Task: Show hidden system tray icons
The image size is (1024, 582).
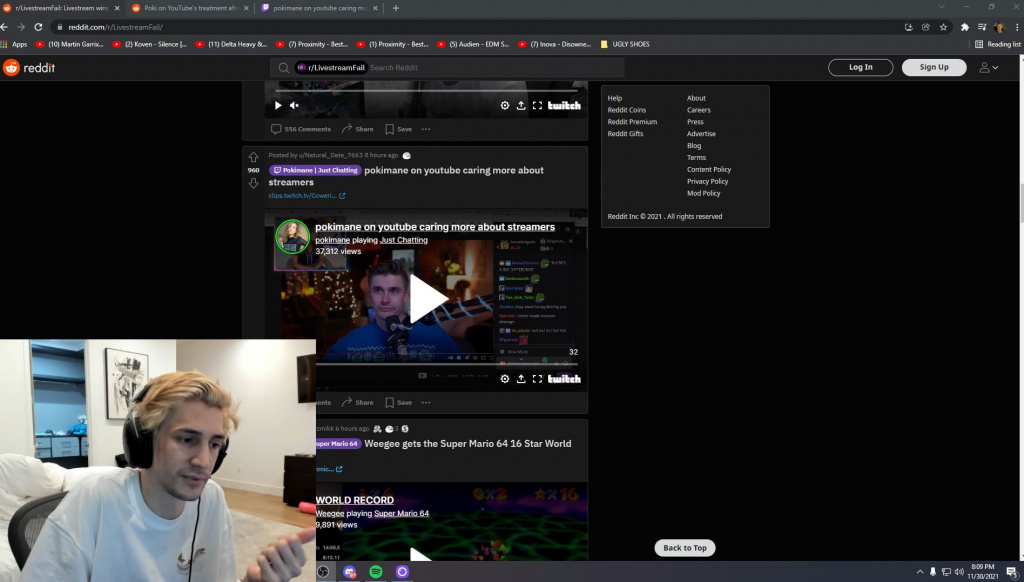Action: [920, 572]
